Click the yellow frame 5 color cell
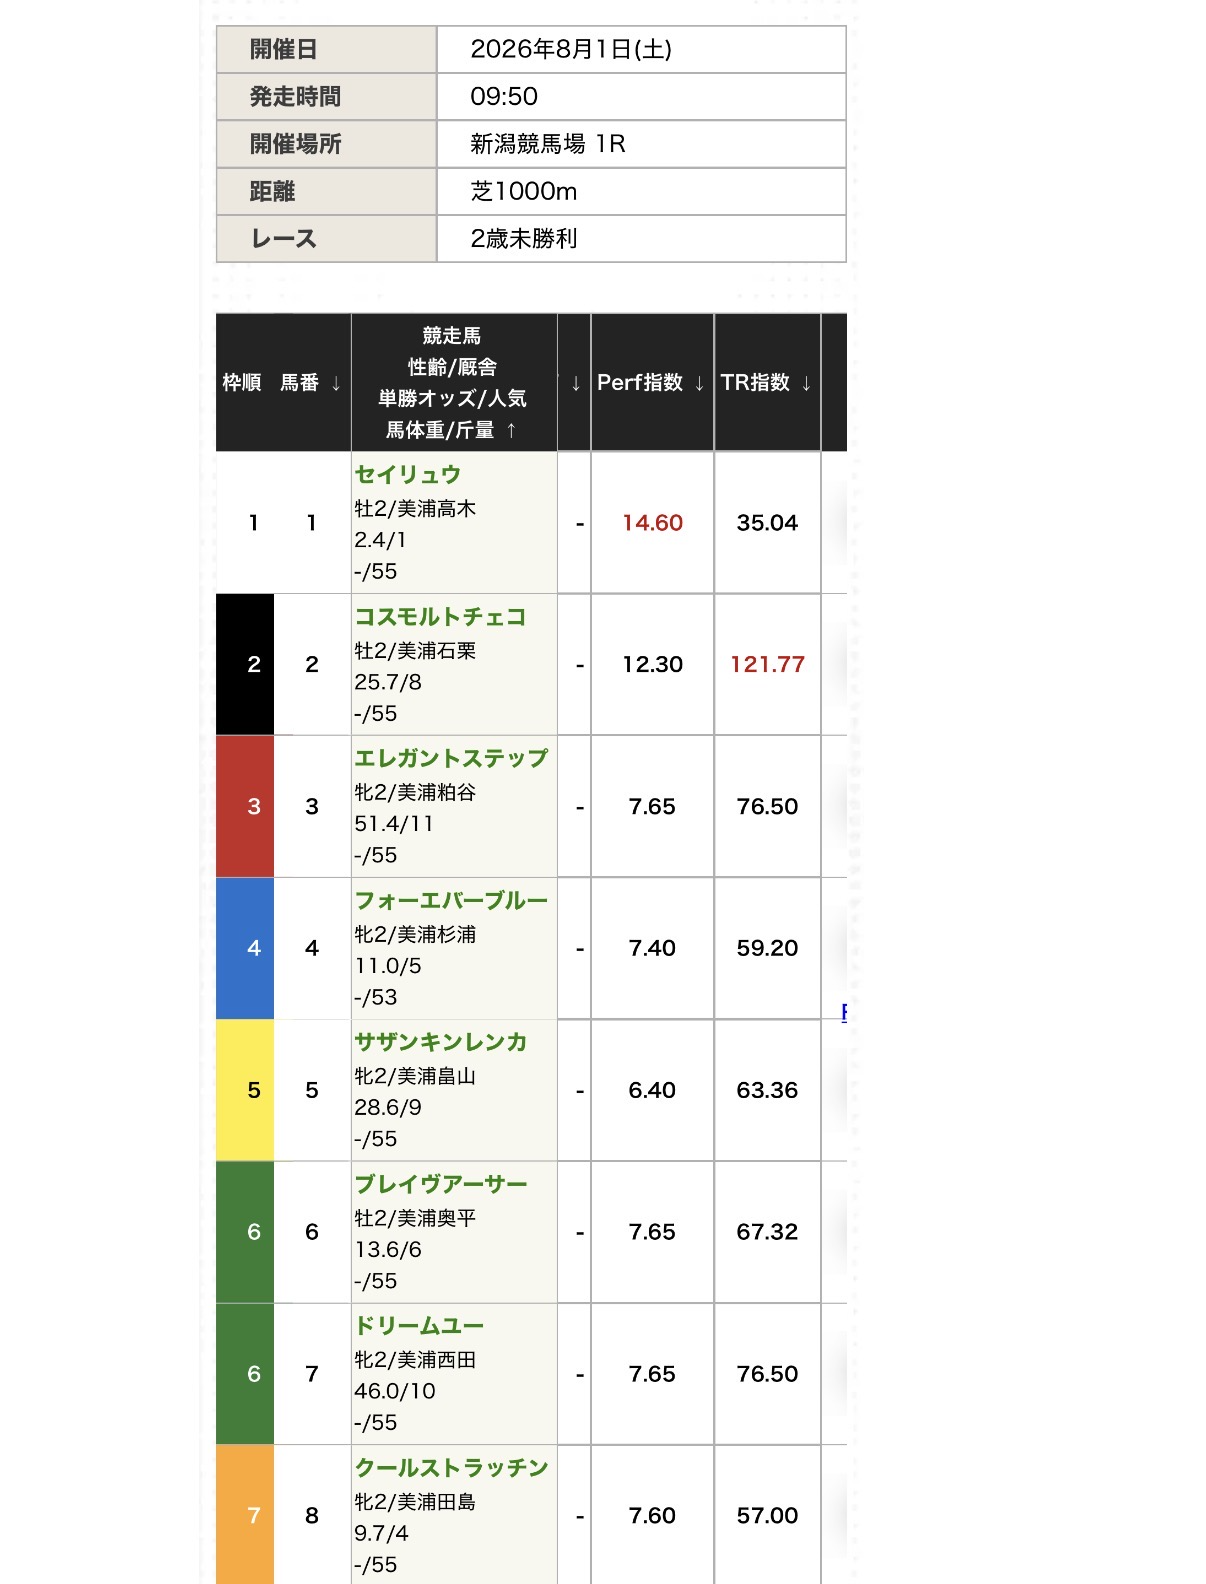Viewport: 1206px width, 1584px height. 245,1090
